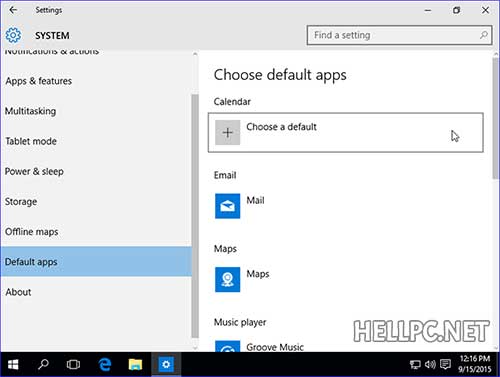Screen dimensions: 500x377
Task: Open File Explorer from taskbar
Action: point(135,365)
